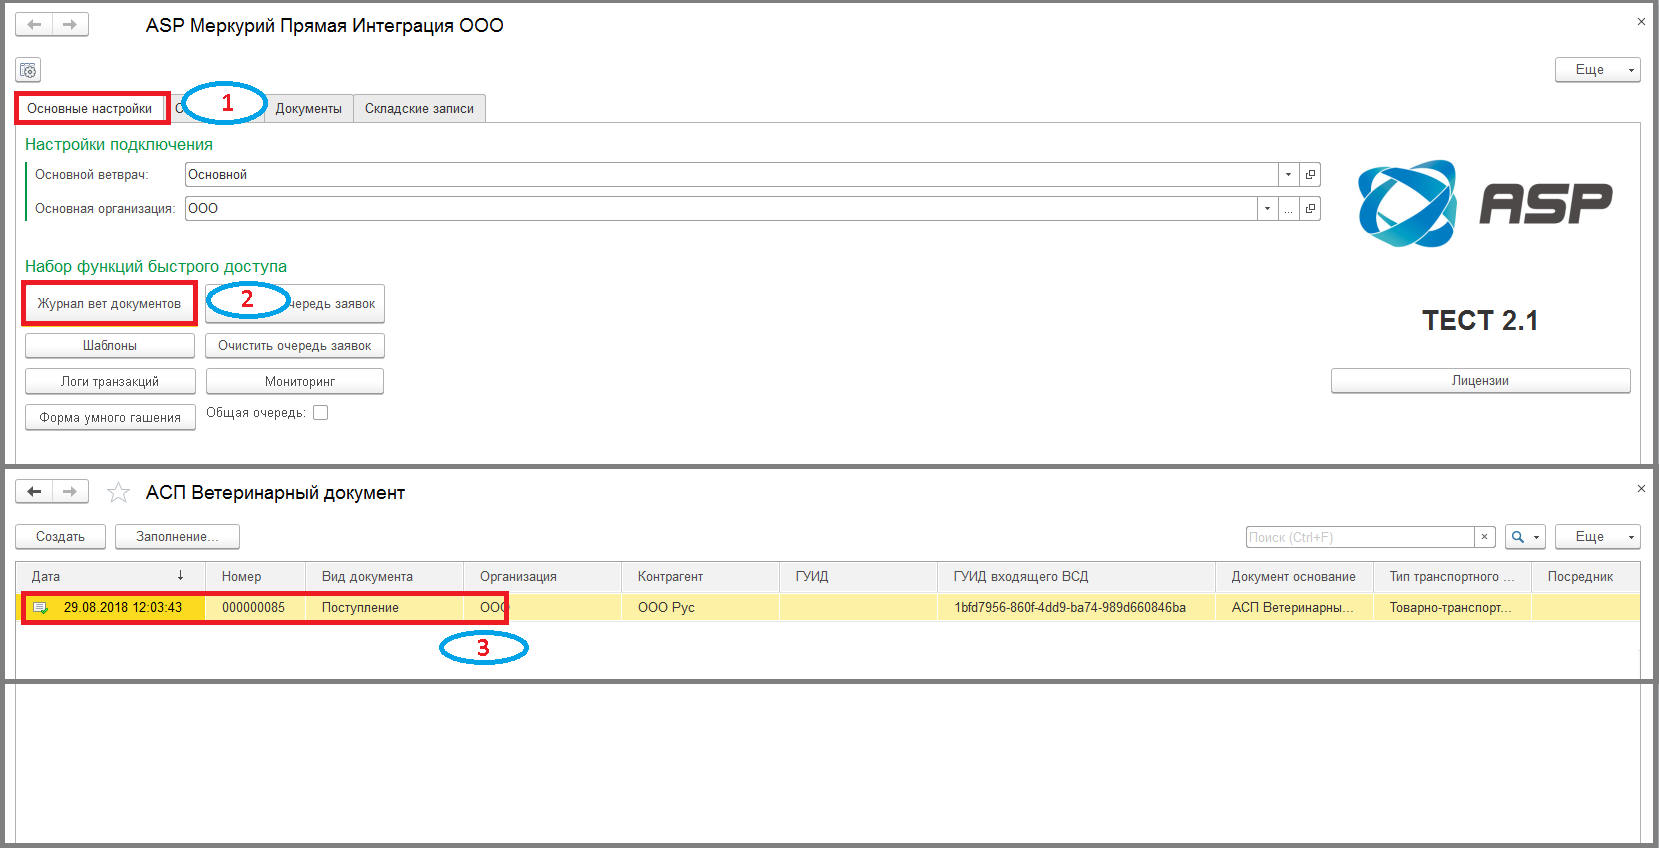This screenshot has width=1659, height=848.
Task: Open the Еще menu in the document list
Action: (x=1597, y=537)
